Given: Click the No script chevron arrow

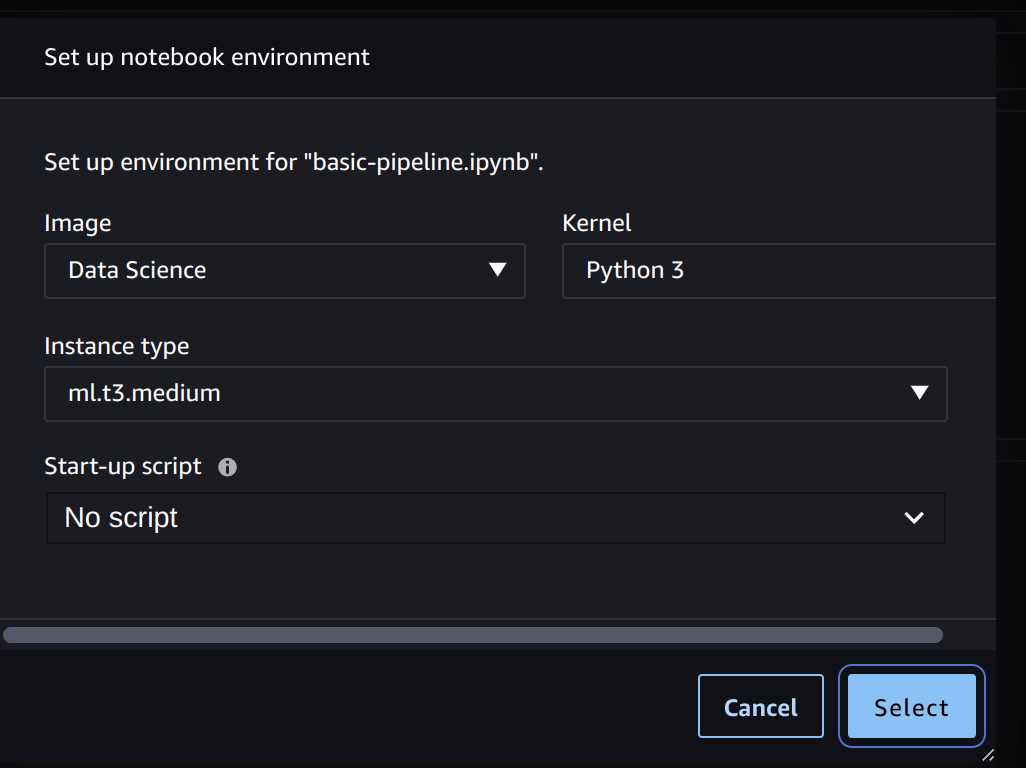Looking at the screenshot, I should 913,518.
